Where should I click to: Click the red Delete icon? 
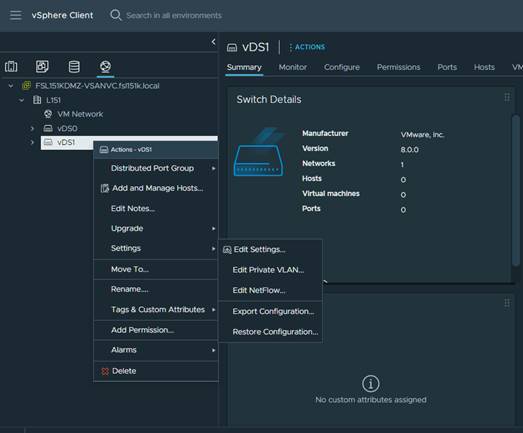pyautogui.click(x=105, y=371)
